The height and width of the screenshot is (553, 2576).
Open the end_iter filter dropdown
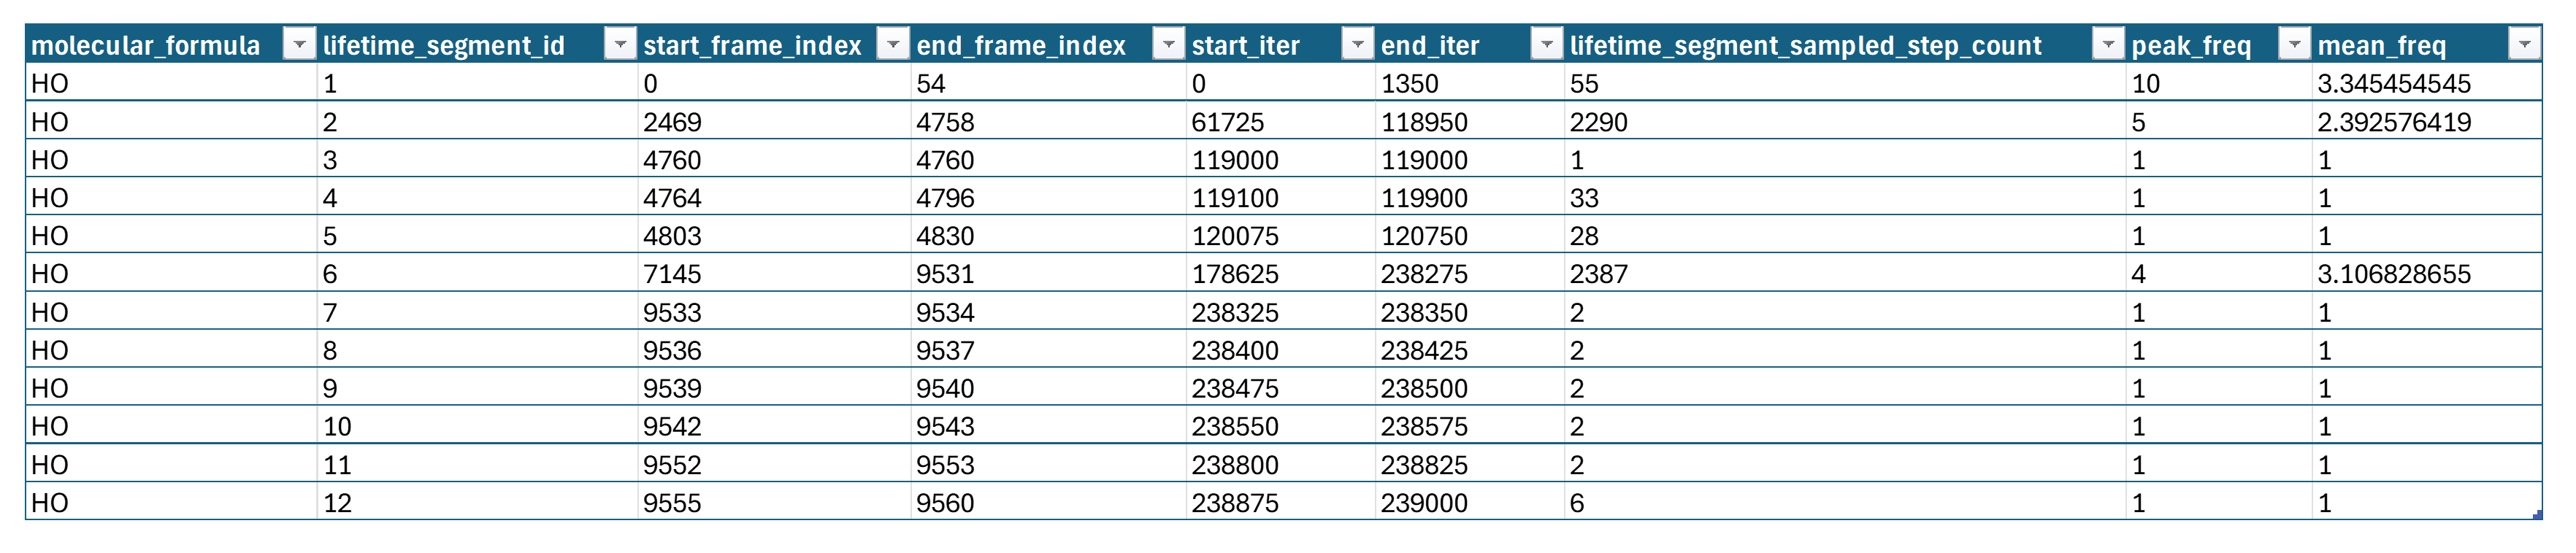click(x=1546, y=45)
